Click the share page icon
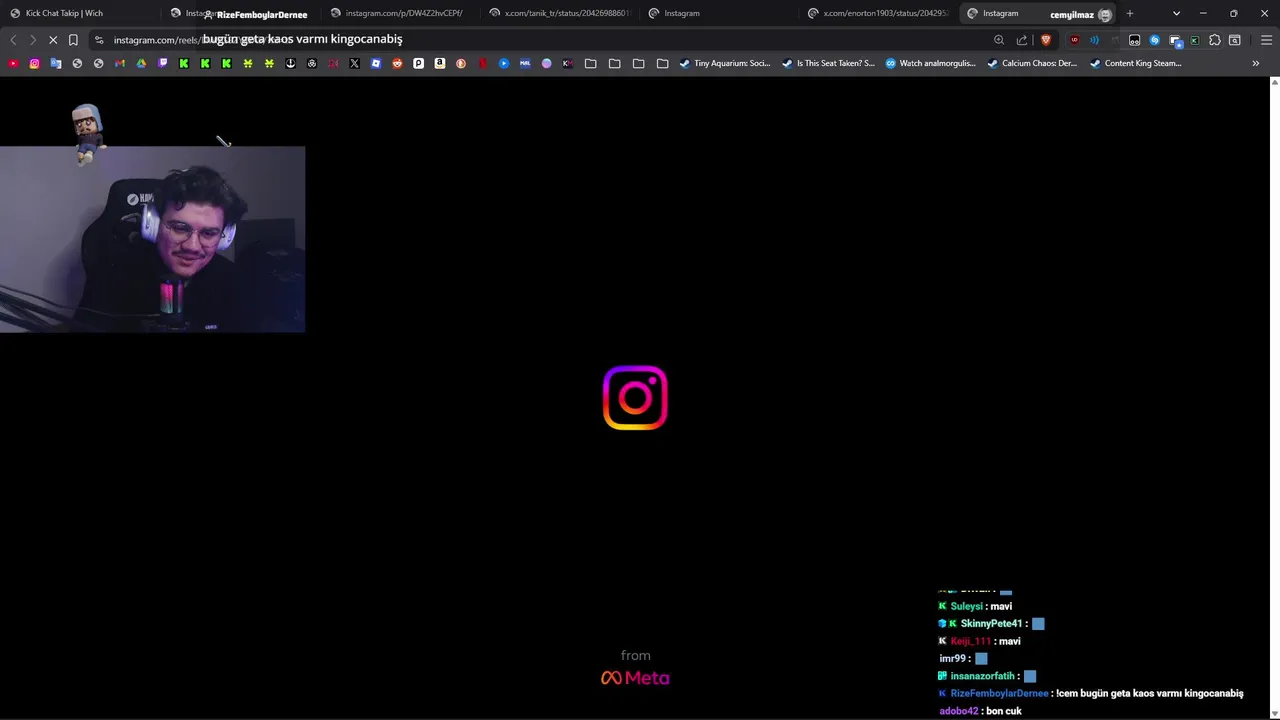 (x=1022, y=40)
